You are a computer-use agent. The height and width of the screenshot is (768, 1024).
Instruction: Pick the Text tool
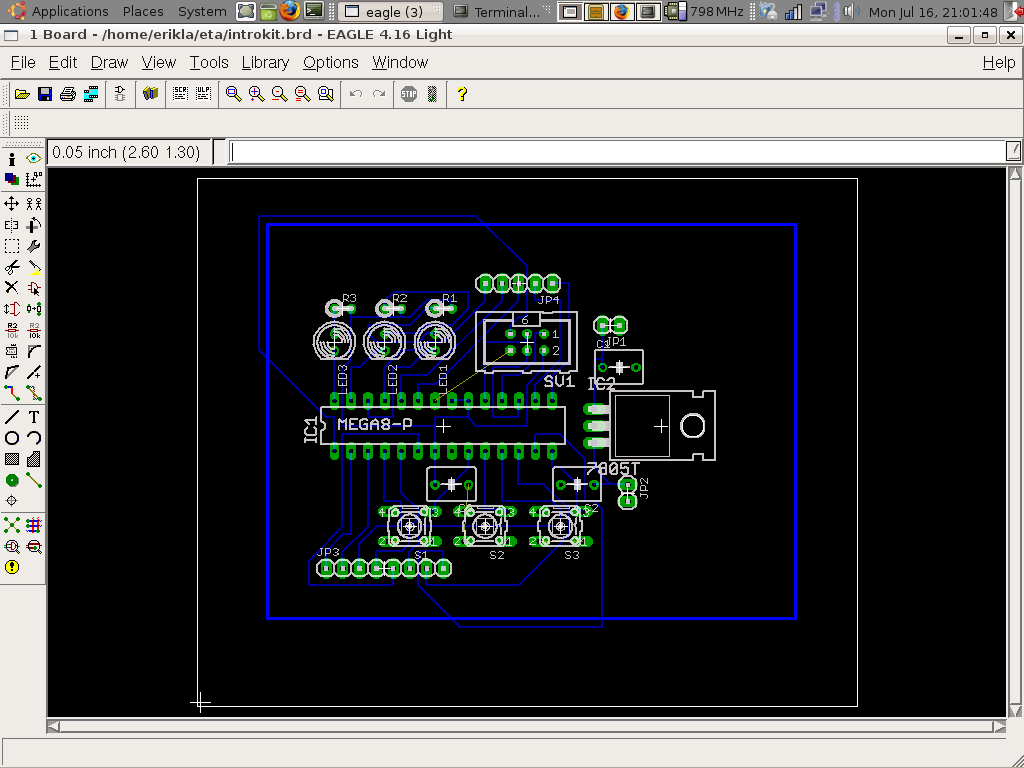(34, 416)
